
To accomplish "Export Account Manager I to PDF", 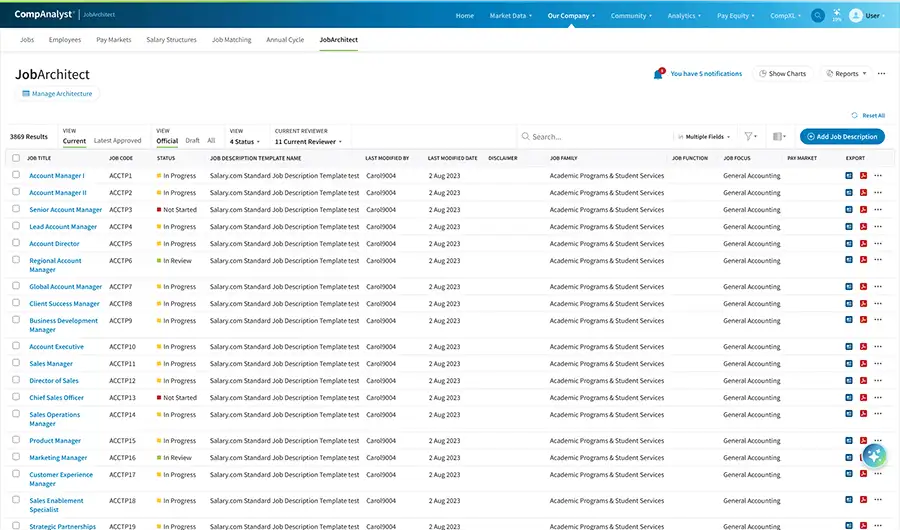I will tap(863, 176).
